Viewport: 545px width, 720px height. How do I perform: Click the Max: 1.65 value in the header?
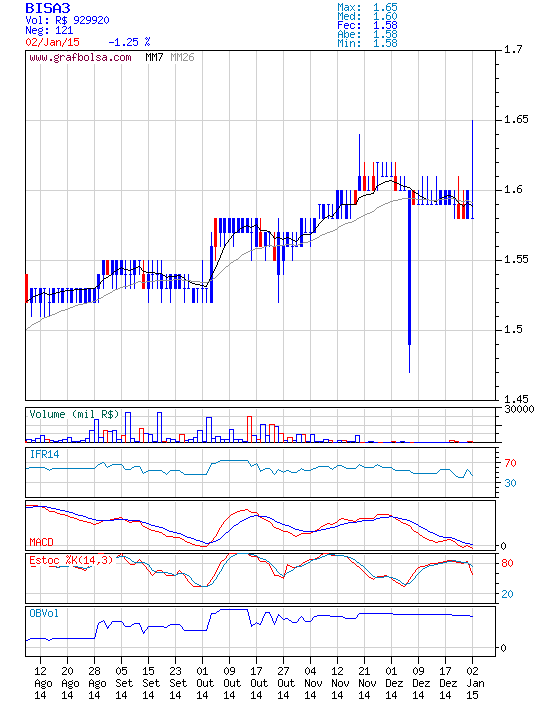pyautogui.click(x=367, y=7)
